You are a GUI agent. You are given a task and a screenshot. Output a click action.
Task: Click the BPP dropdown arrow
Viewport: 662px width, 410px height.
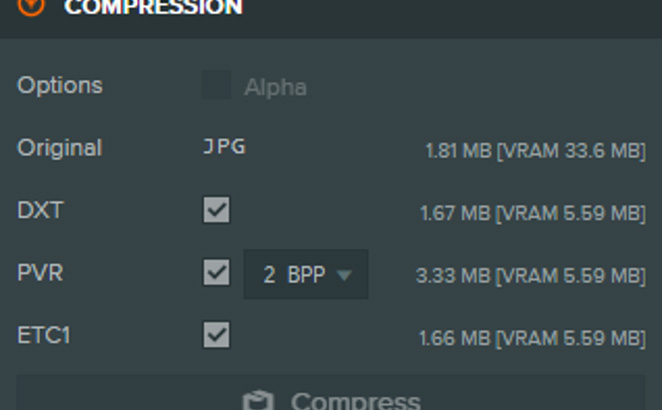pos(344,276)
